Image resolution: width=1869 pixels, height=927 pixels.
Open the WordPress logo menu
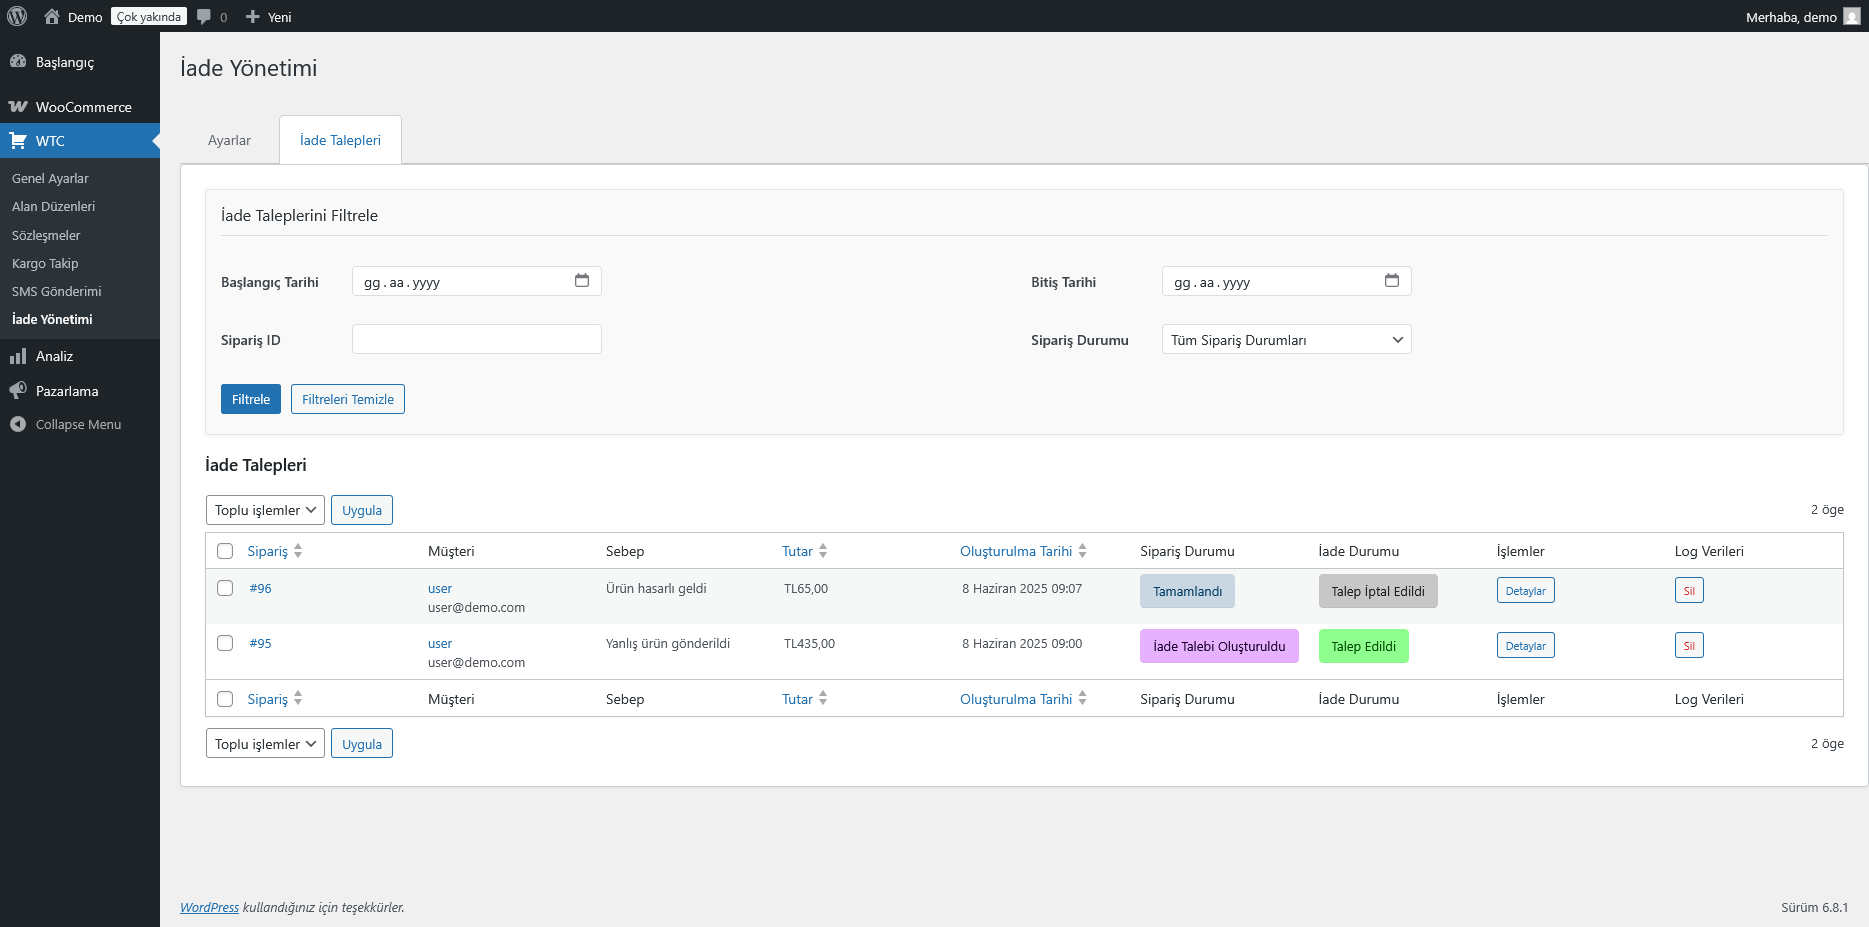17,16
